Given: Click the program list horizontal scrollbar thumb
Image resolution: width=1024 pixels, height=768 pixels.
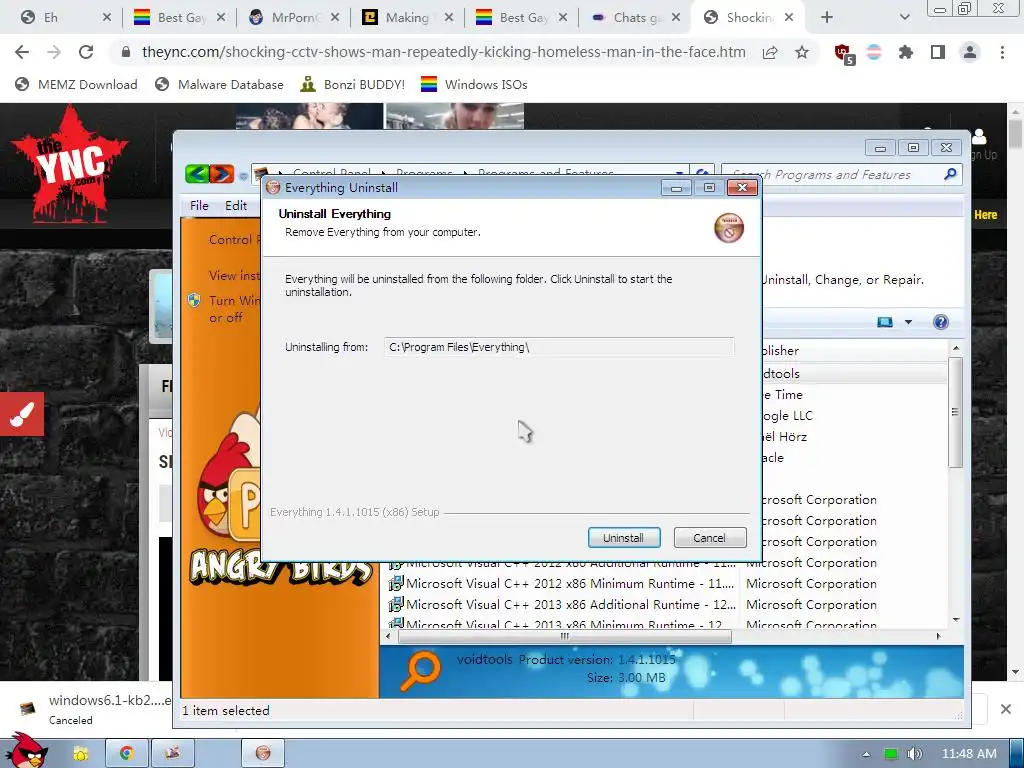Looking at the screenshot, I should [565, 637].
